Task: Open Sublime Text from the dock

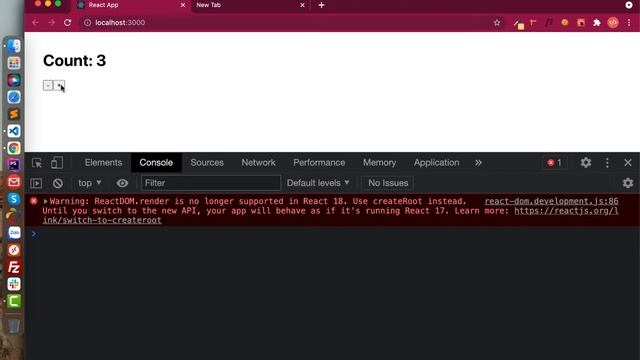Action: 14,114
